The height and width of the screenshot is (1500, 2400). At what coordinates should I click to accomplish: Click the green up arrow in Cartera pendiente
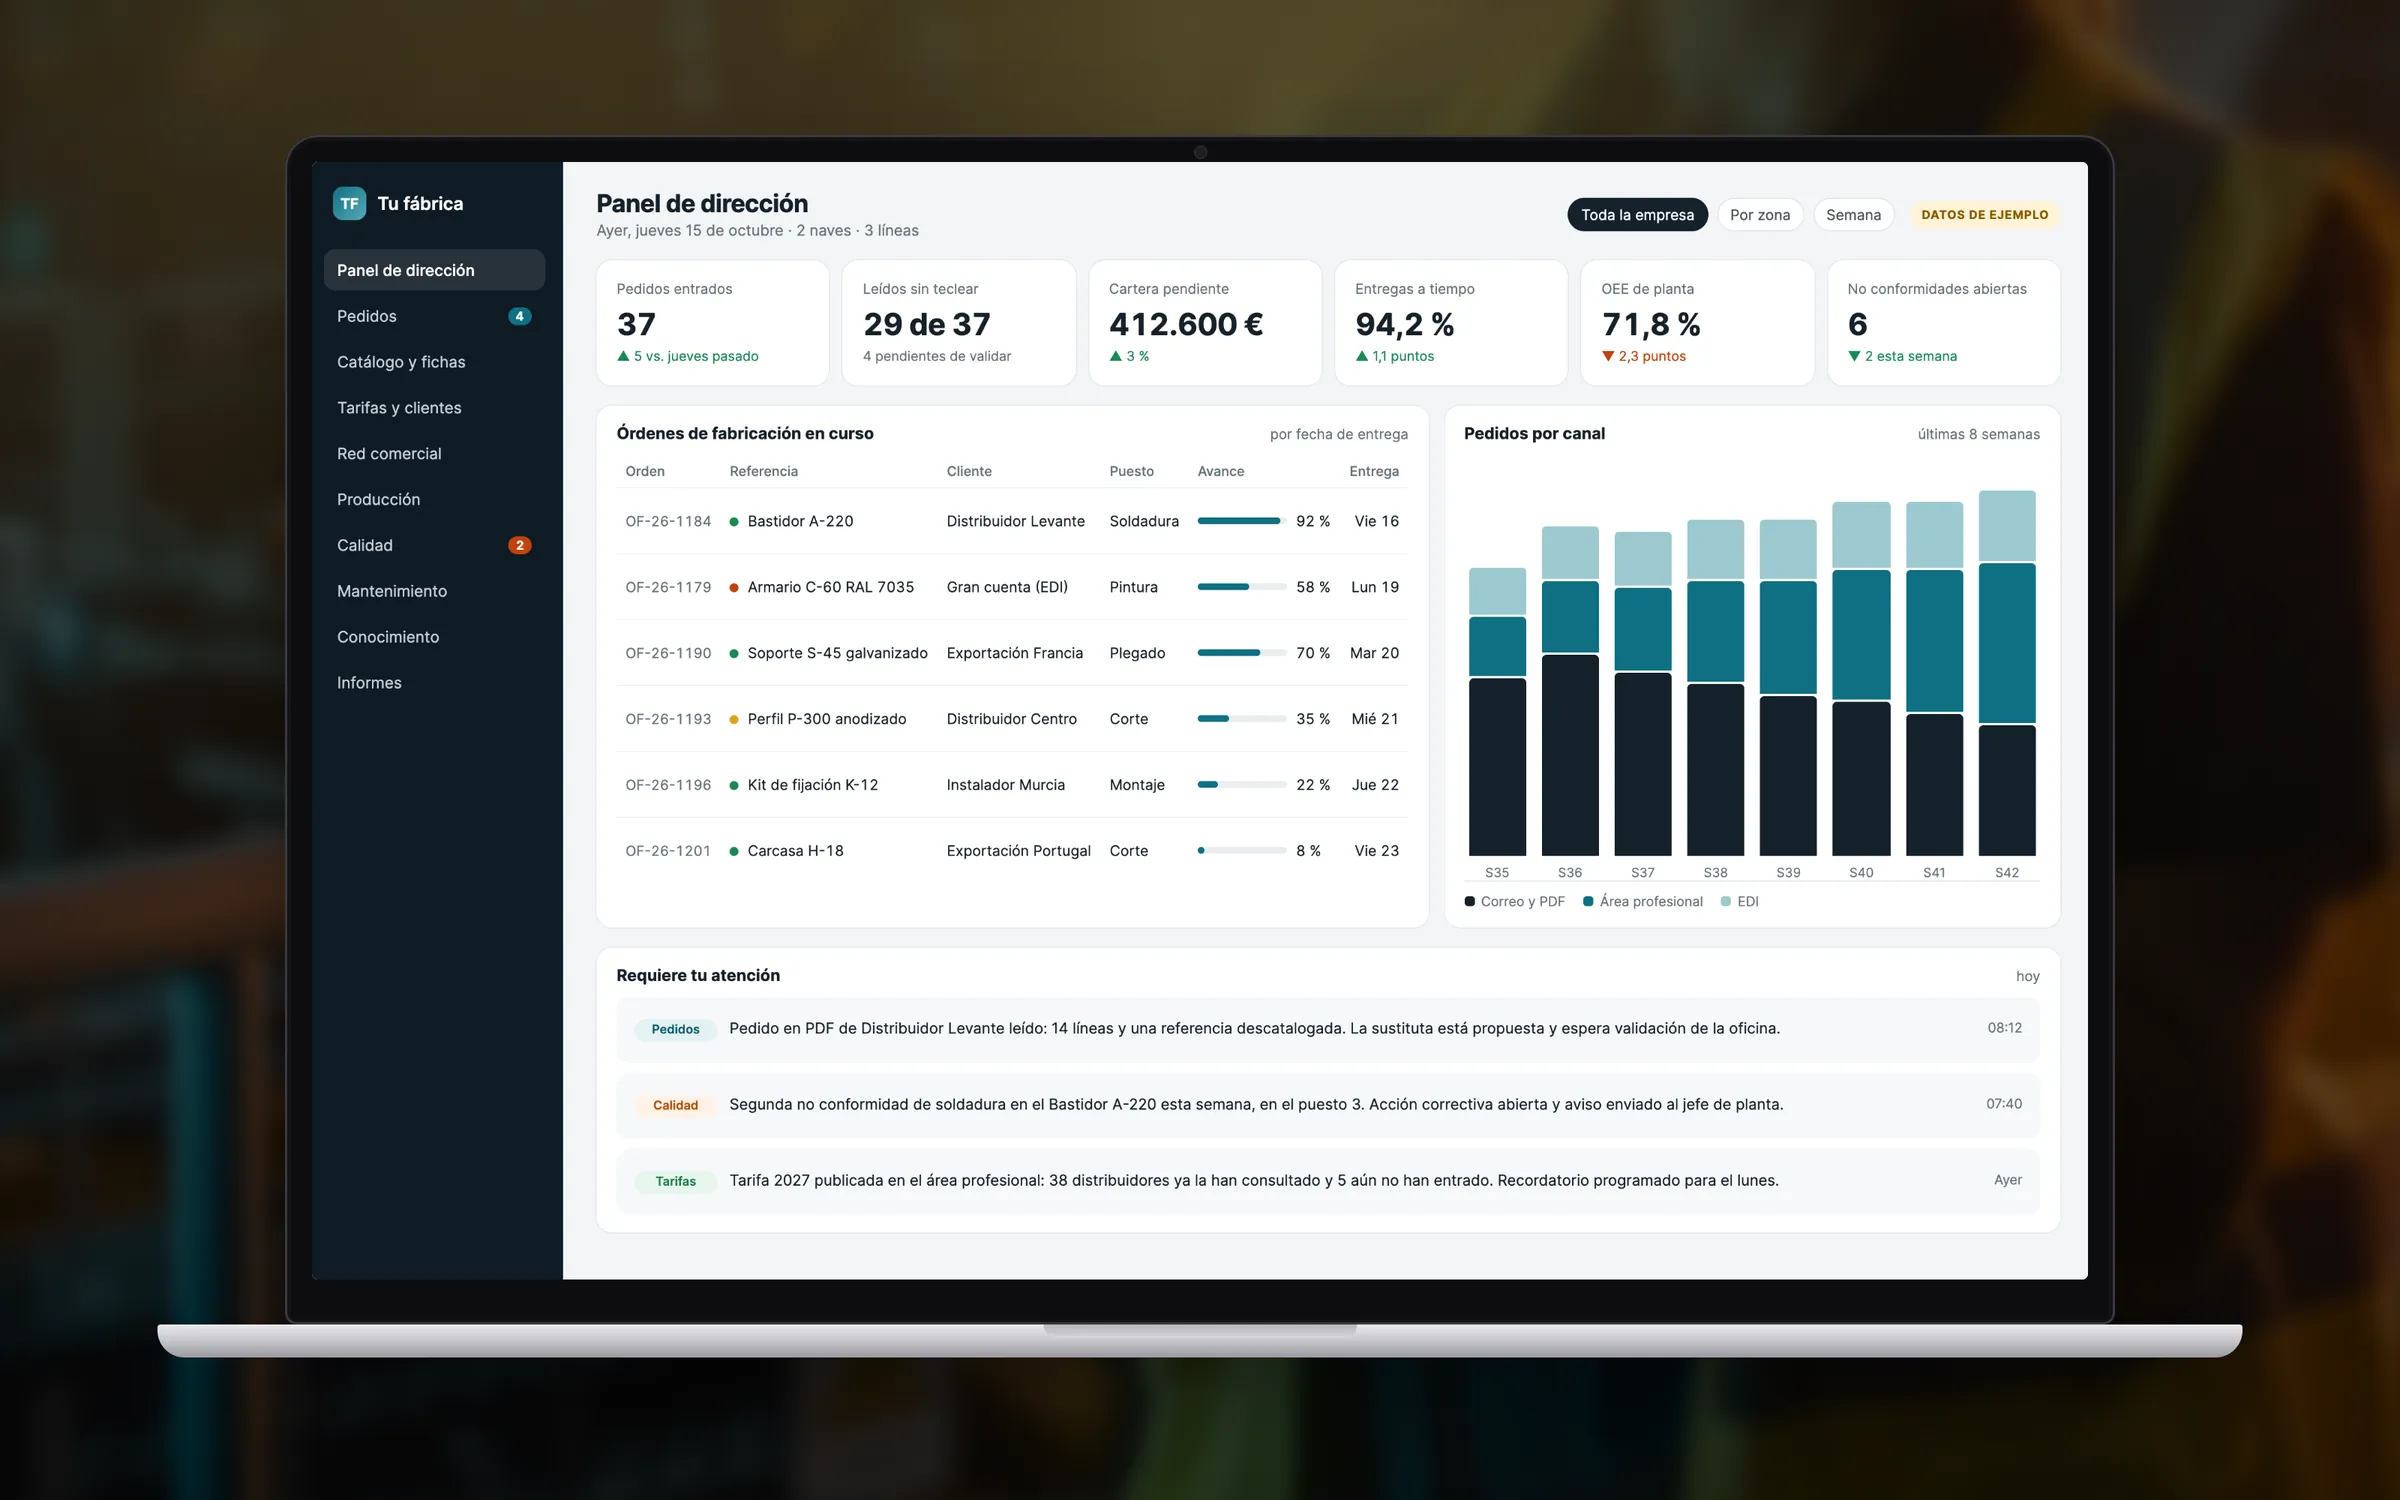(1115, 356)
